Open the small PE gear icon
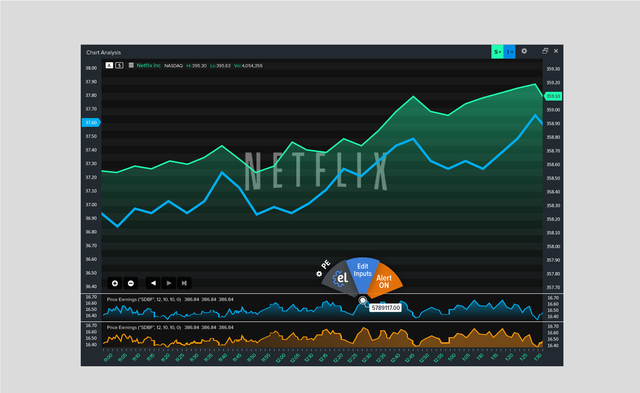640x393 pixels. tap(319, 273)
